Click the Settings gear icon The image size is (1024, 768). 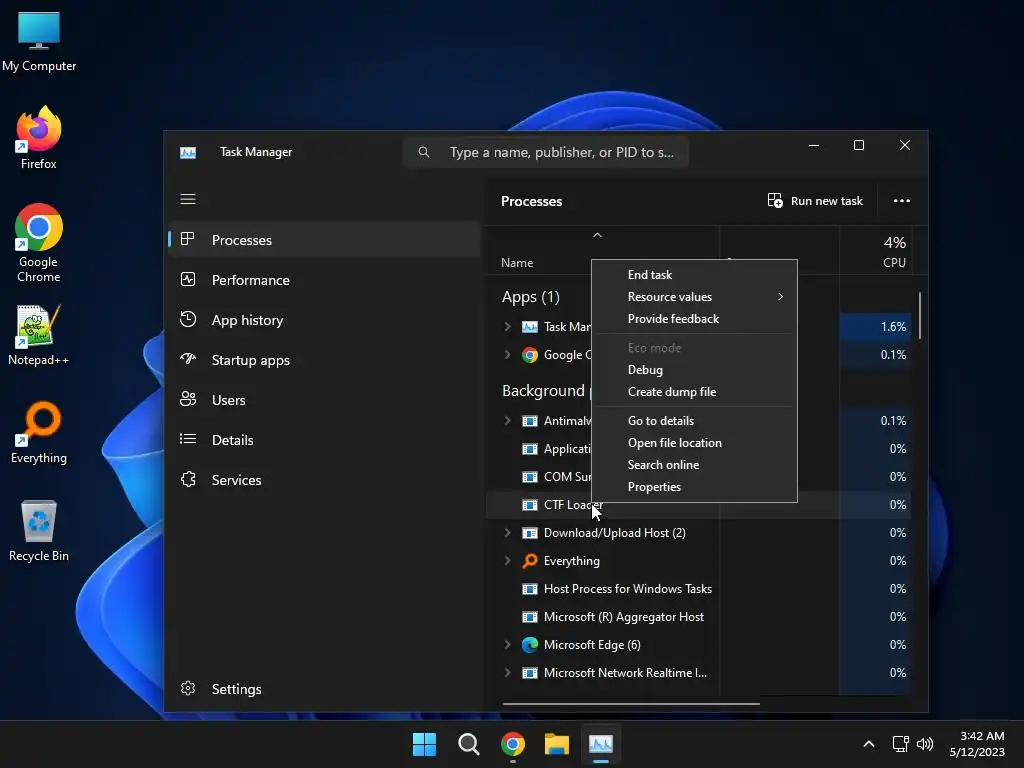[188, 688]
